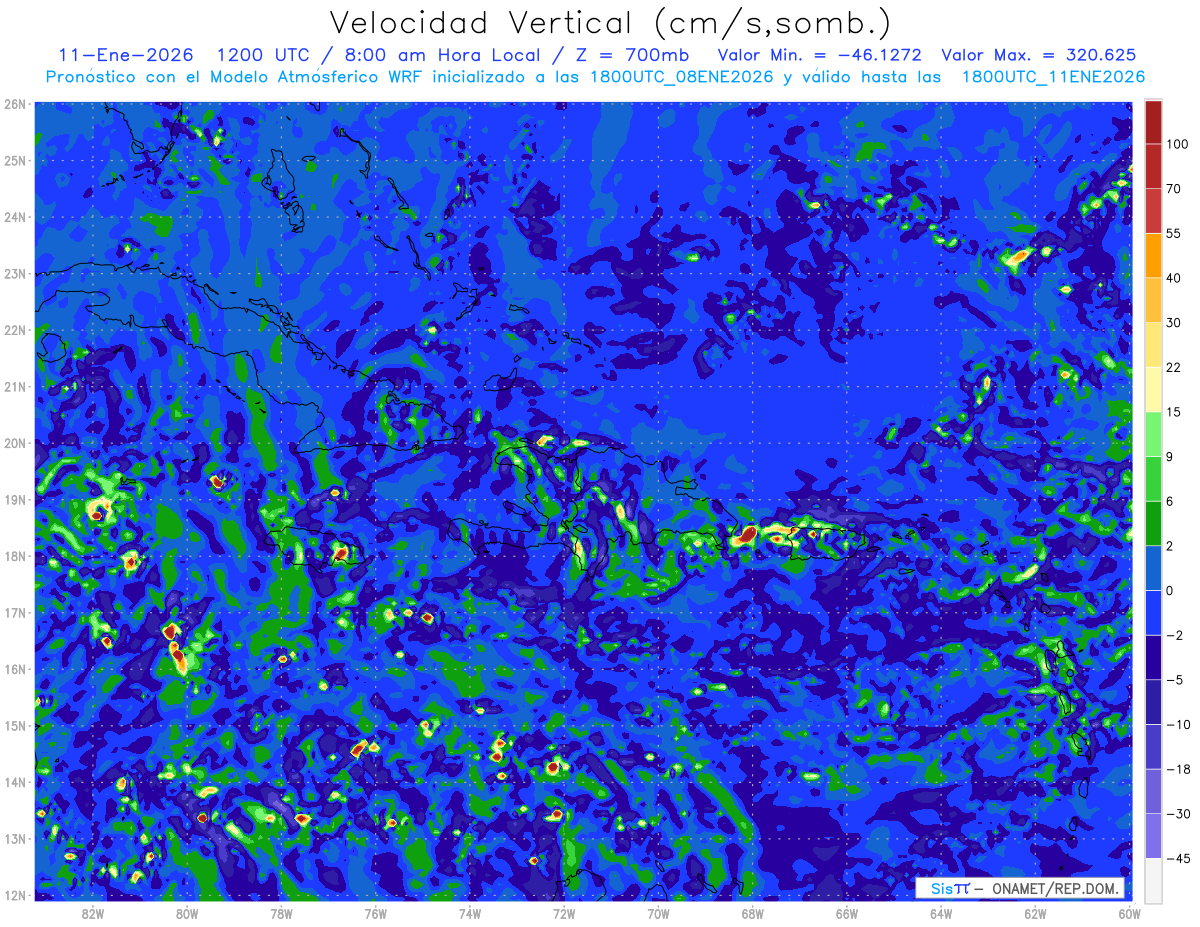The width and height of the screenshot is (1200, 927).
Task: Click the longitude label "78W"
Action: [x=281, y=915]
